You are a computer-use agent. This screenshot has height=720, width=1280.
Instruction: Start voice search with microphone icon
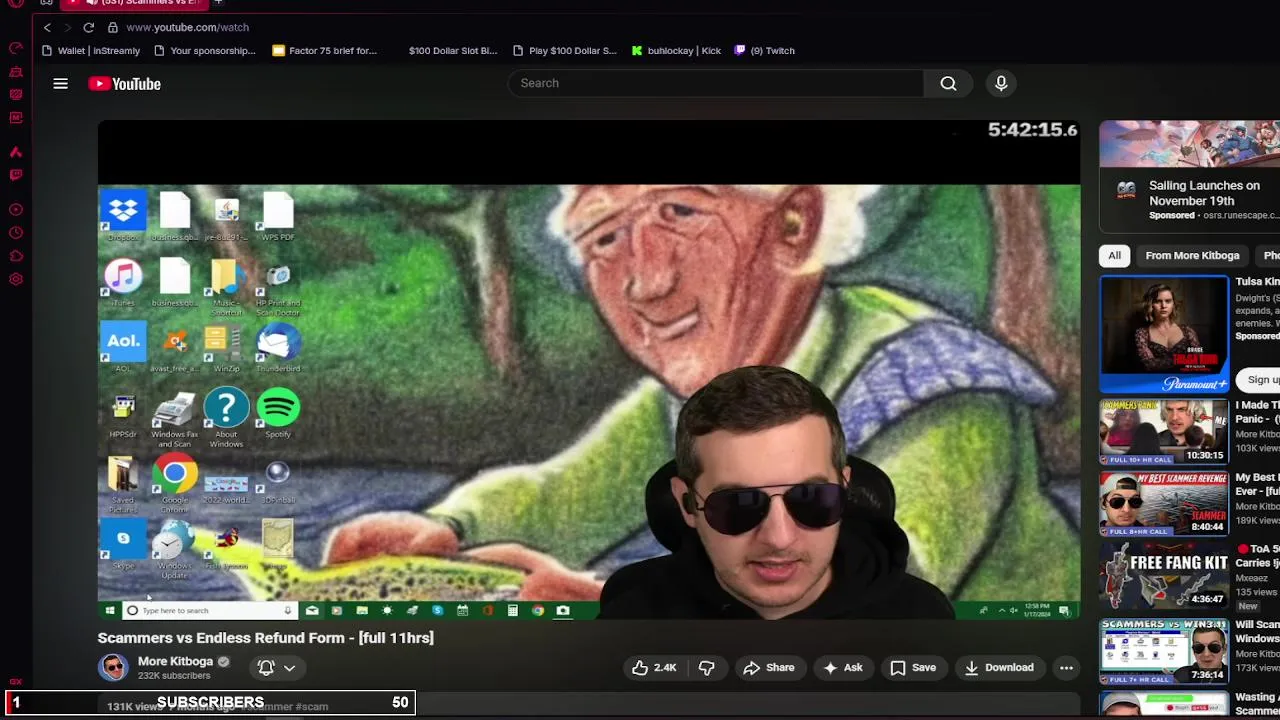[x=1001, y=83]
